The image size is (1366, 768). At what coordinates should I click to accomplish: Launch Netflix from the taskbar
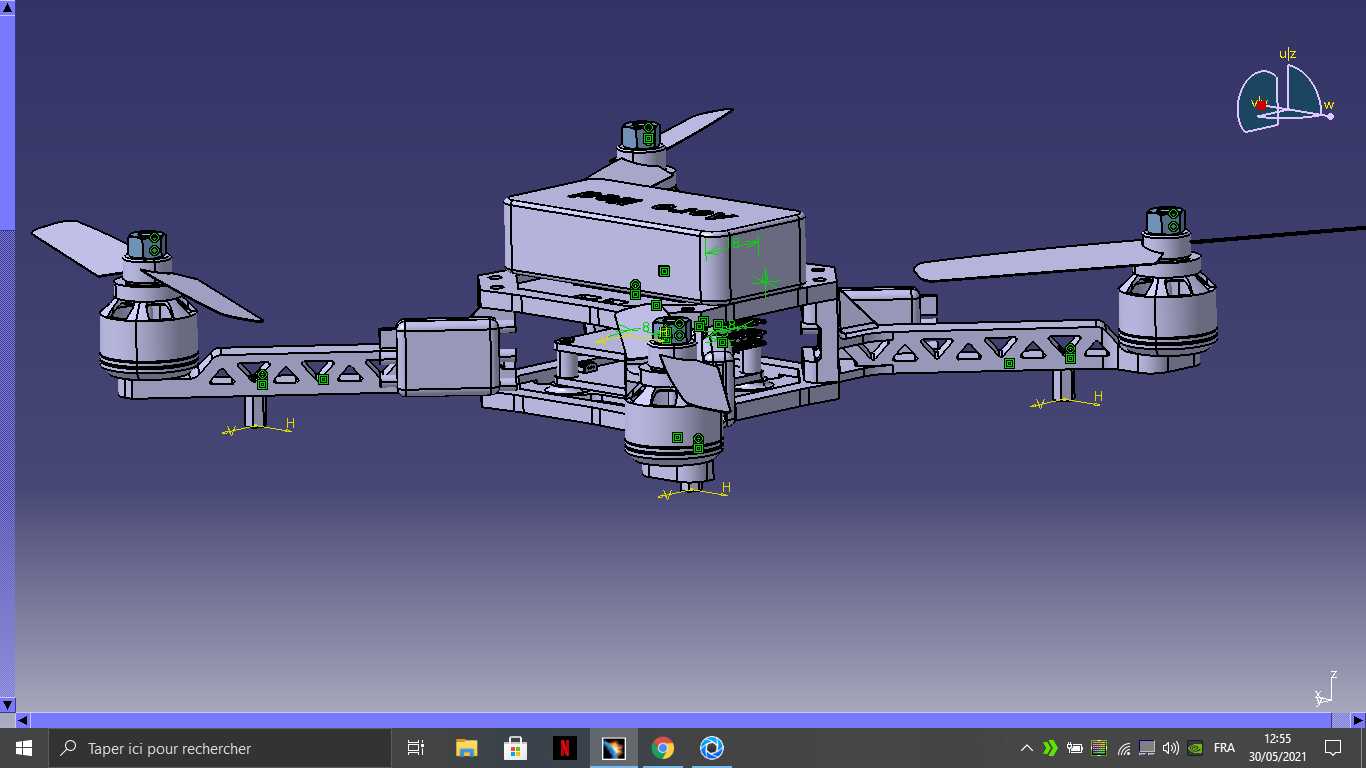click(565, 748)
